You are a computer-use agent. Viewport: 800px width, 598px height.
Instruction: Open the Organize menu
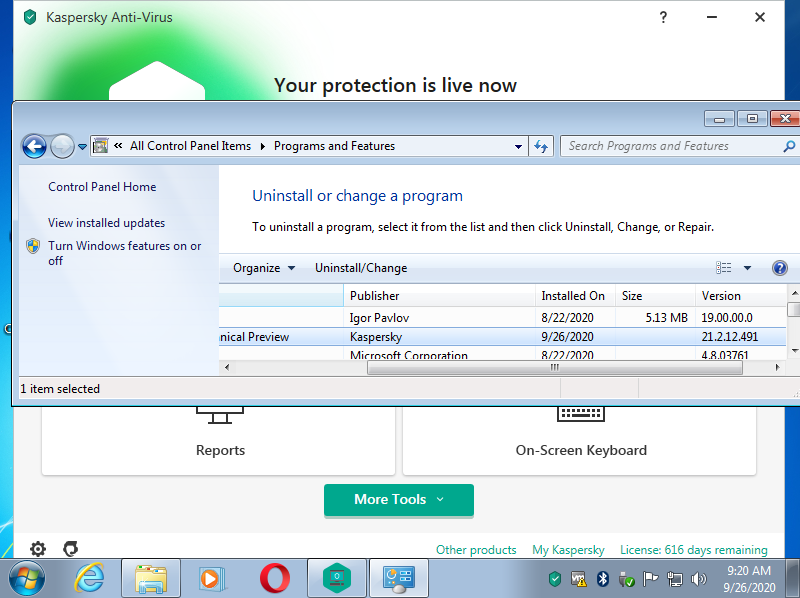pyautogui.click(x=264, y=268)
